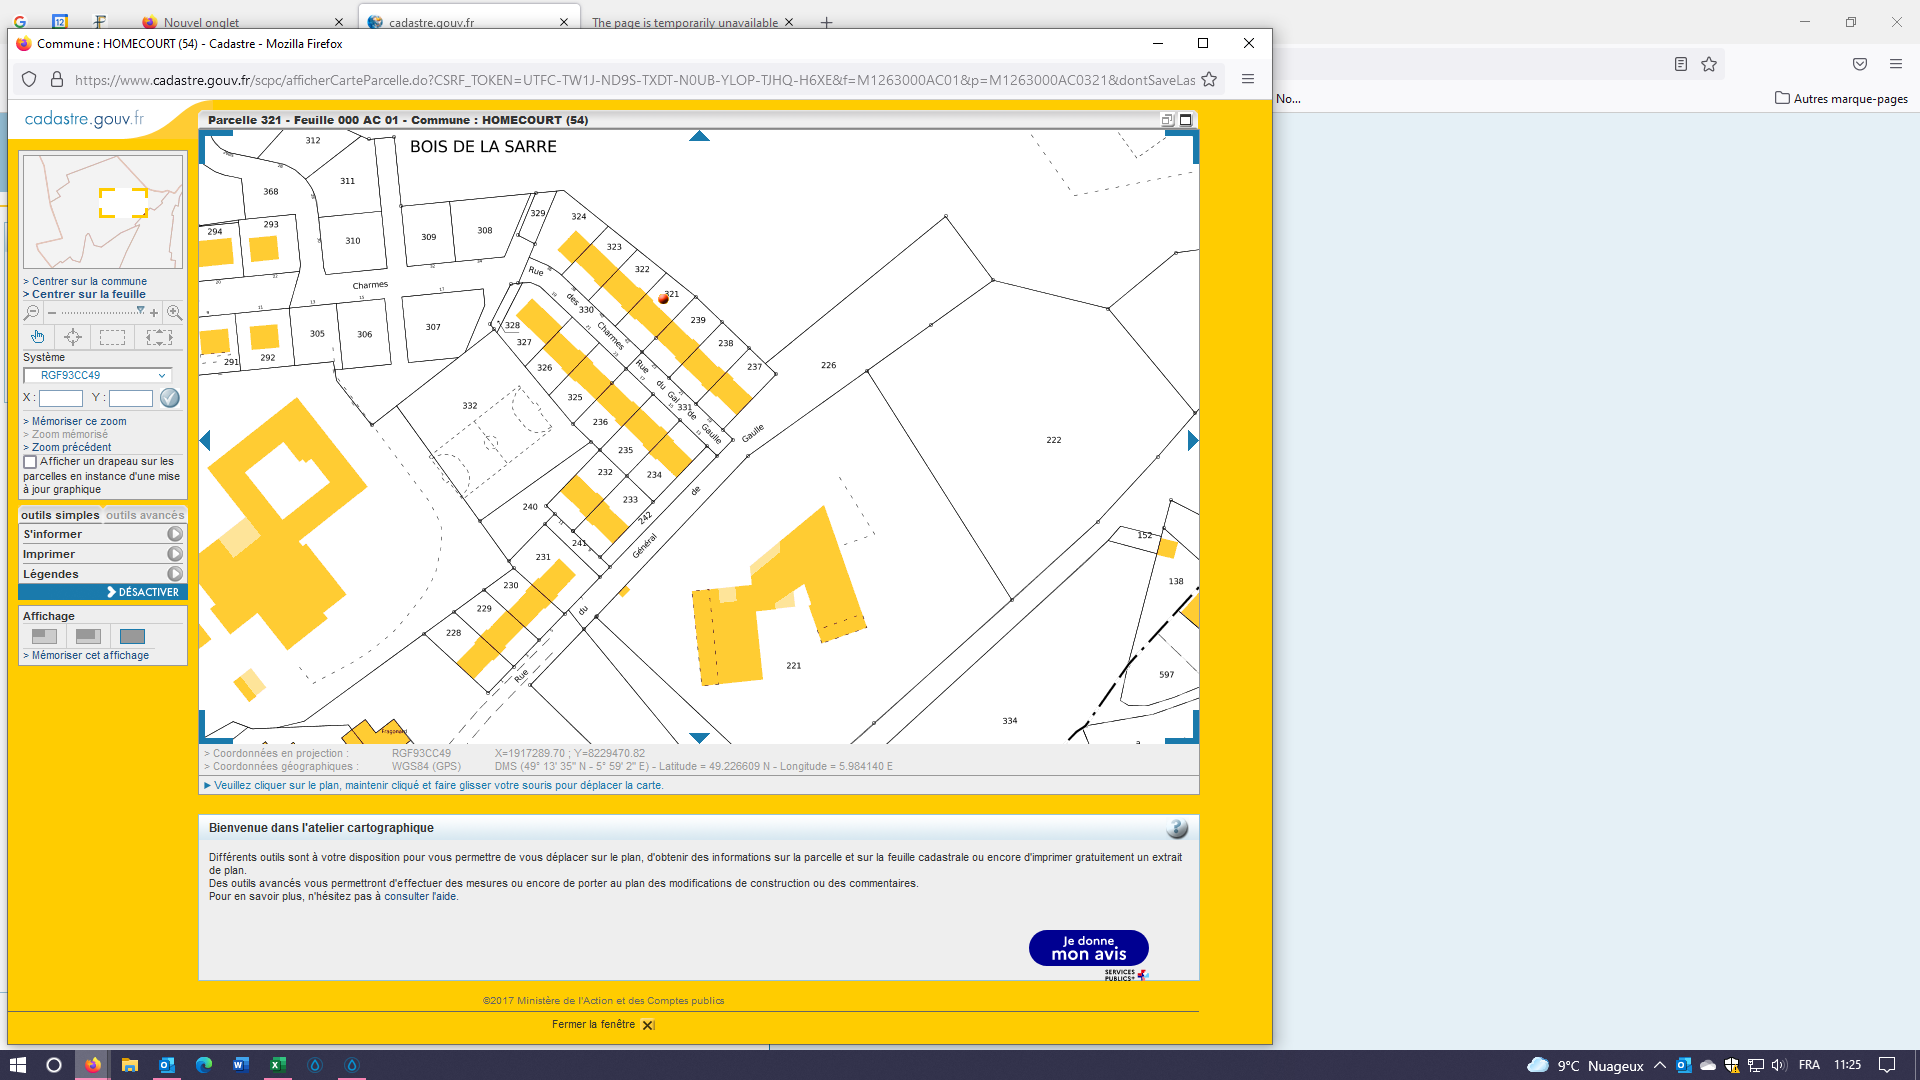
Task: Click the zoom in magnifier icon
Action: click(174, 313)
